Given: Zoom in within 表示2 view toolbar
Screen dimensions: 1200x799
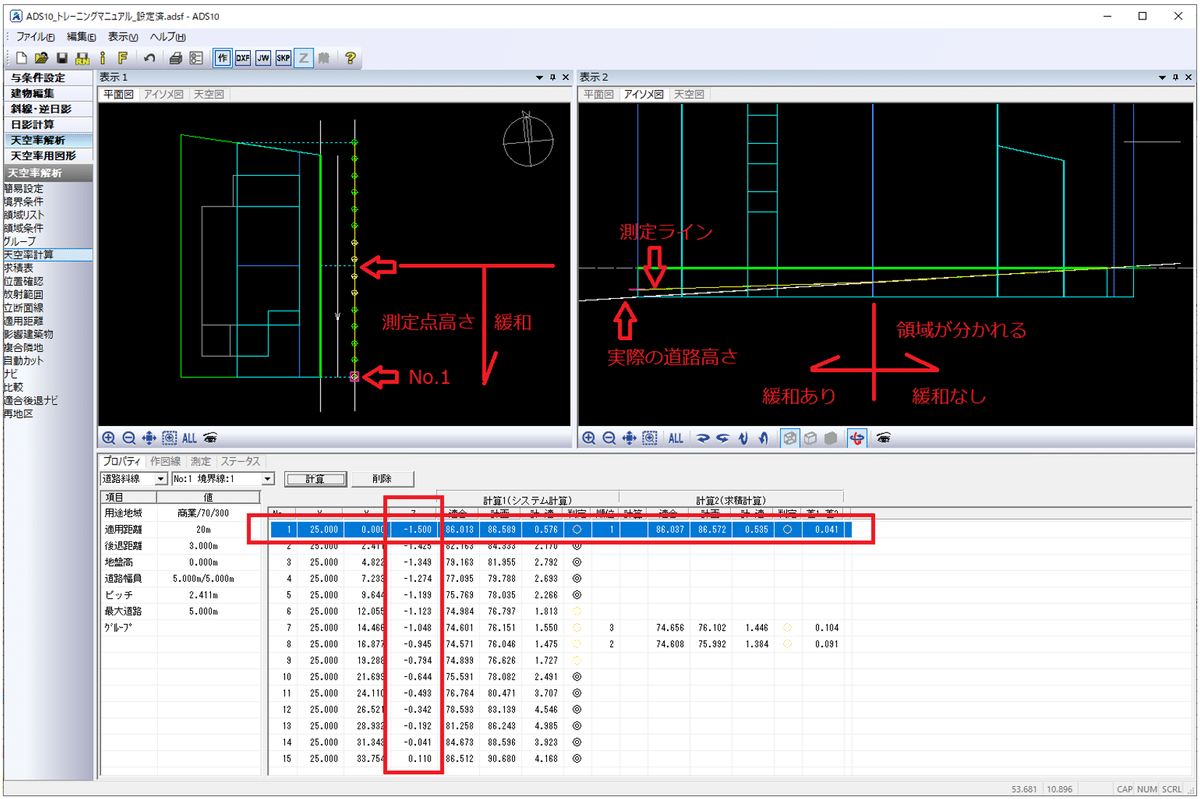Looking at the screenshot, I should point(589,437).
